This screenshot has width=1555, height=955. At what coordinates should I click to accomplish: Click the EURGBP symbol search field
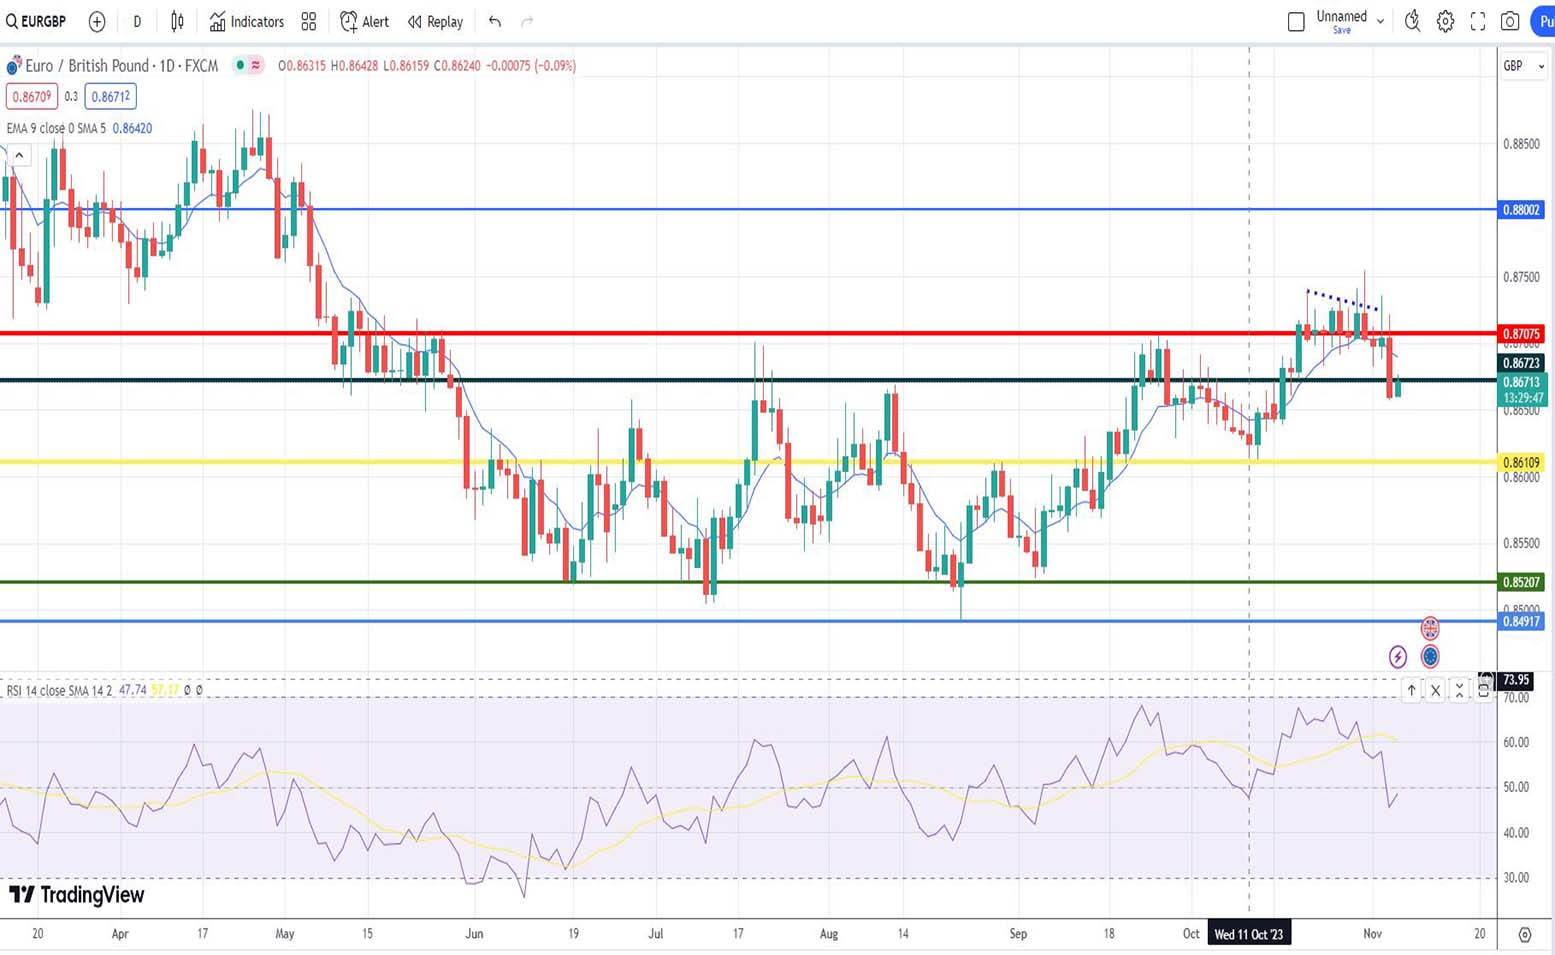click(37, 21)
